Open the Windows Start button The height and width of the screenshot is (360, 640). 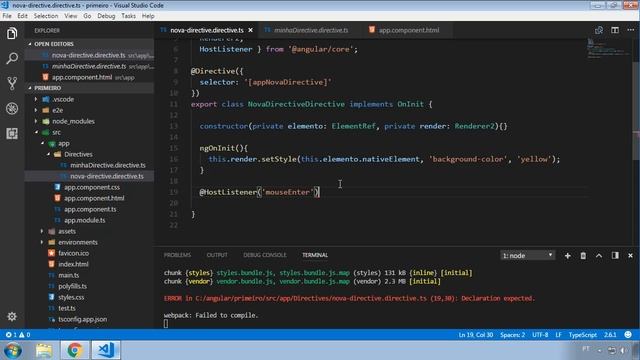(x=13, y=351)
